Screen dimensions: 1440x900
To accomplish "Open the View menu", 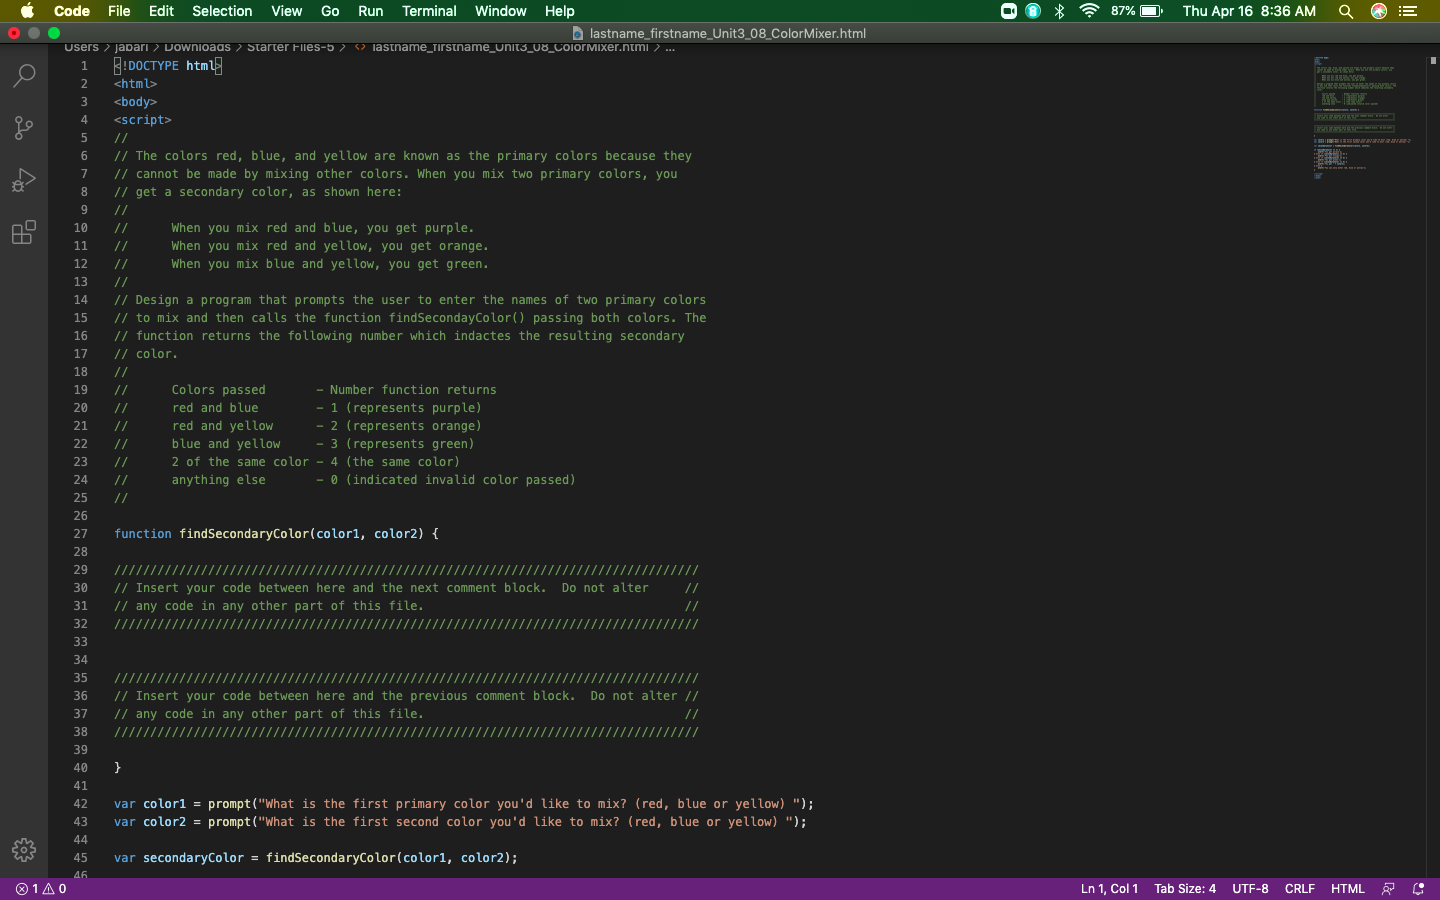I will 286,11.
